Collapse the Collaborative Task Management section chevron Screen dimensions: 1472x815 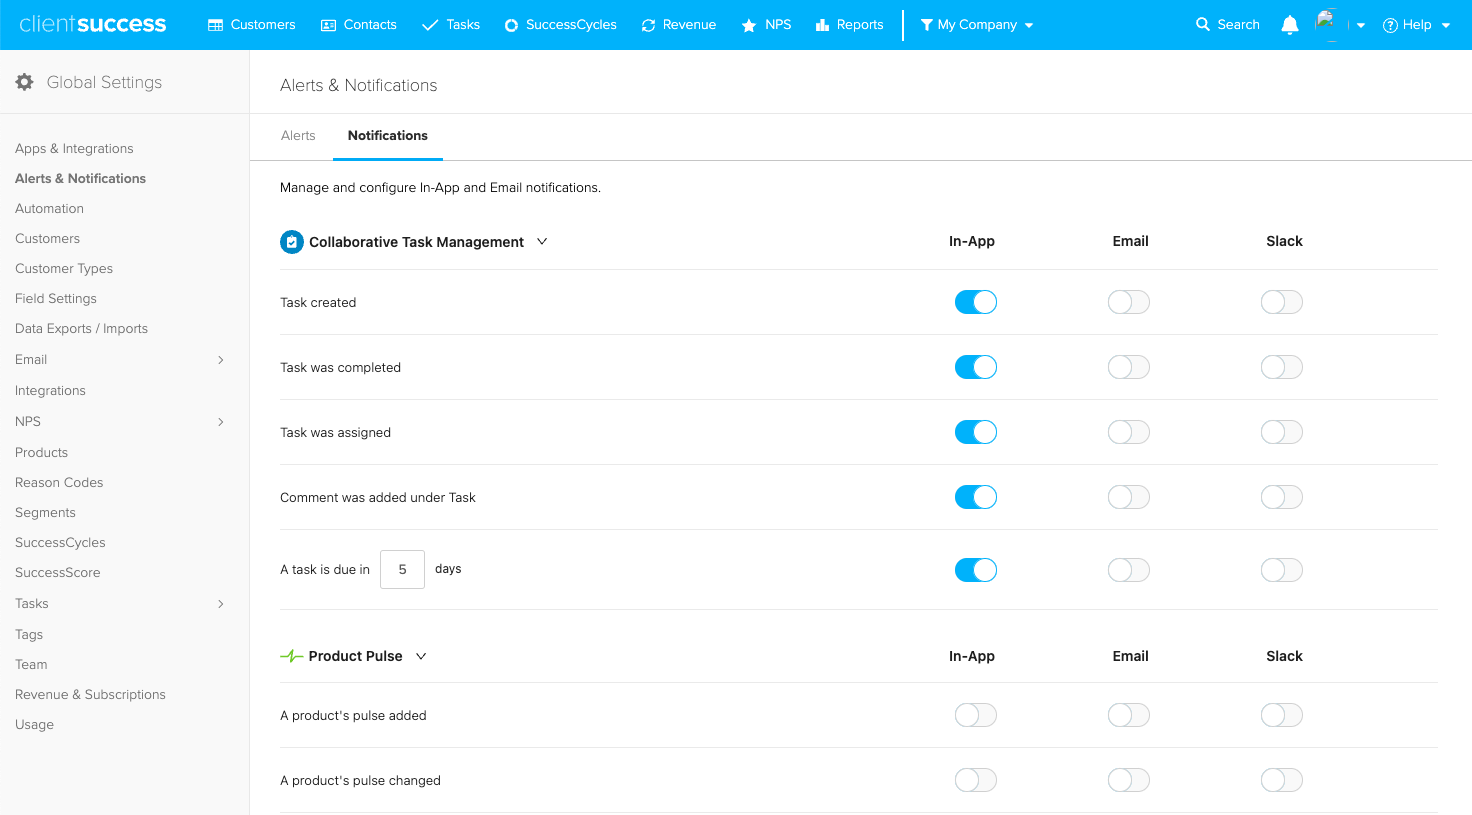pos(542,241)
